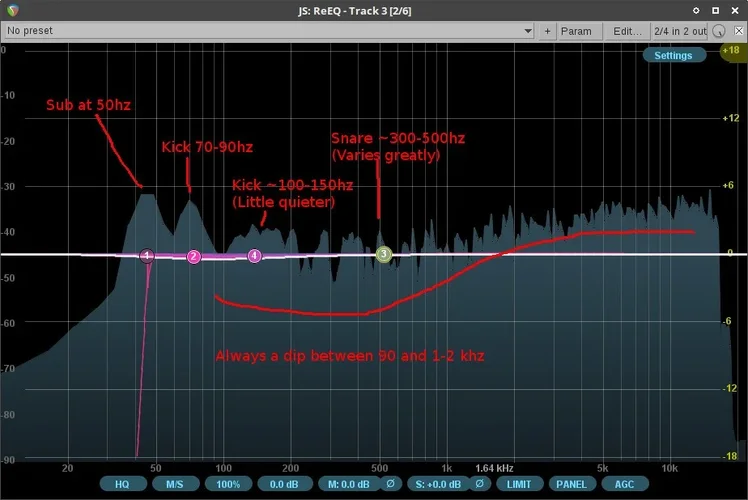
Task: Open the 2/4 in 2 out routing button
Action: point(680,31)
